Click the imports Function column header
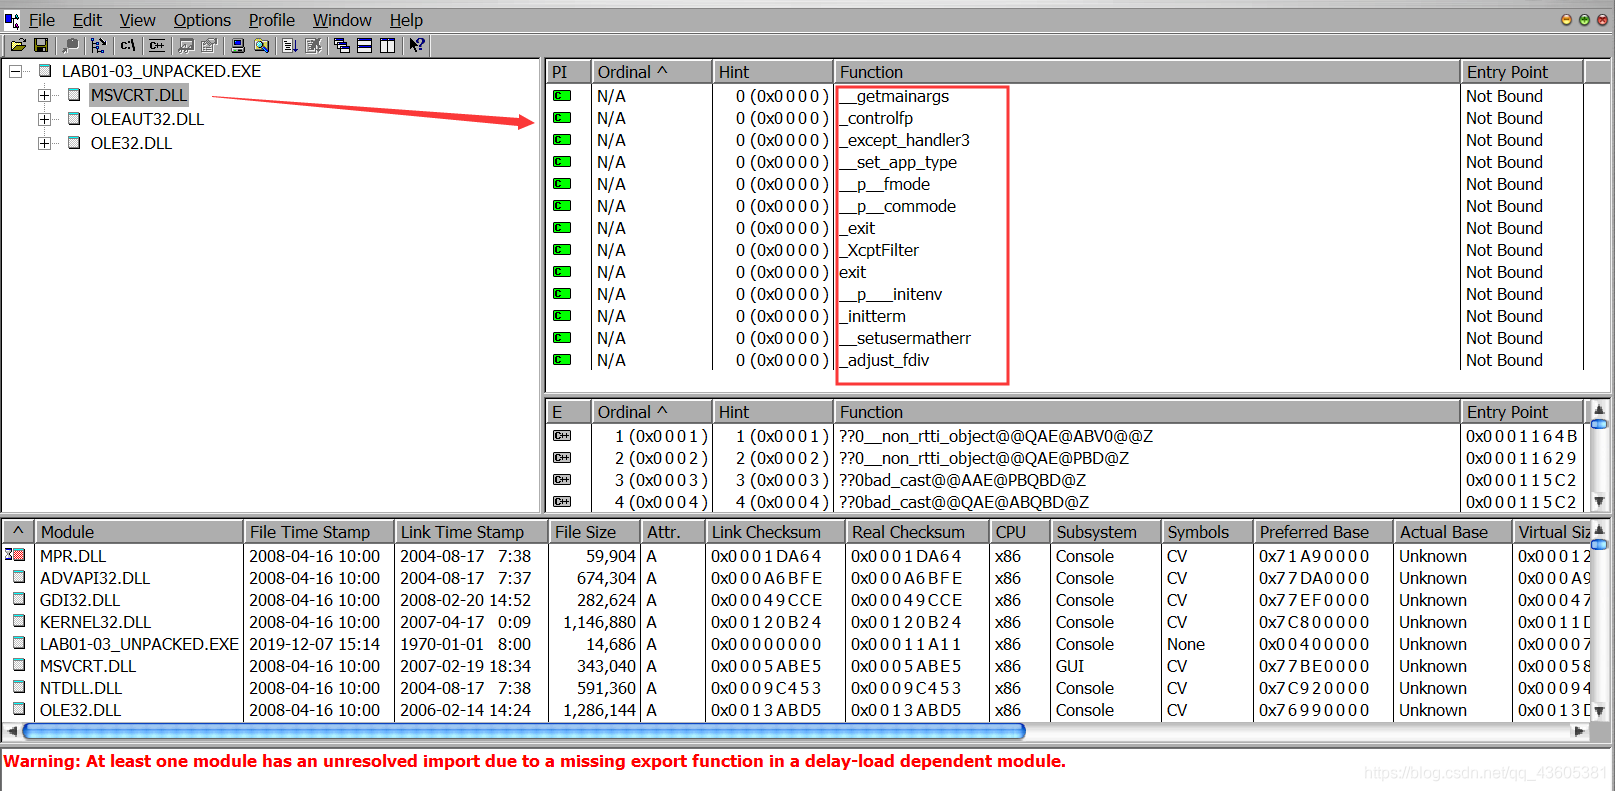 click(x=1147, y=72)
